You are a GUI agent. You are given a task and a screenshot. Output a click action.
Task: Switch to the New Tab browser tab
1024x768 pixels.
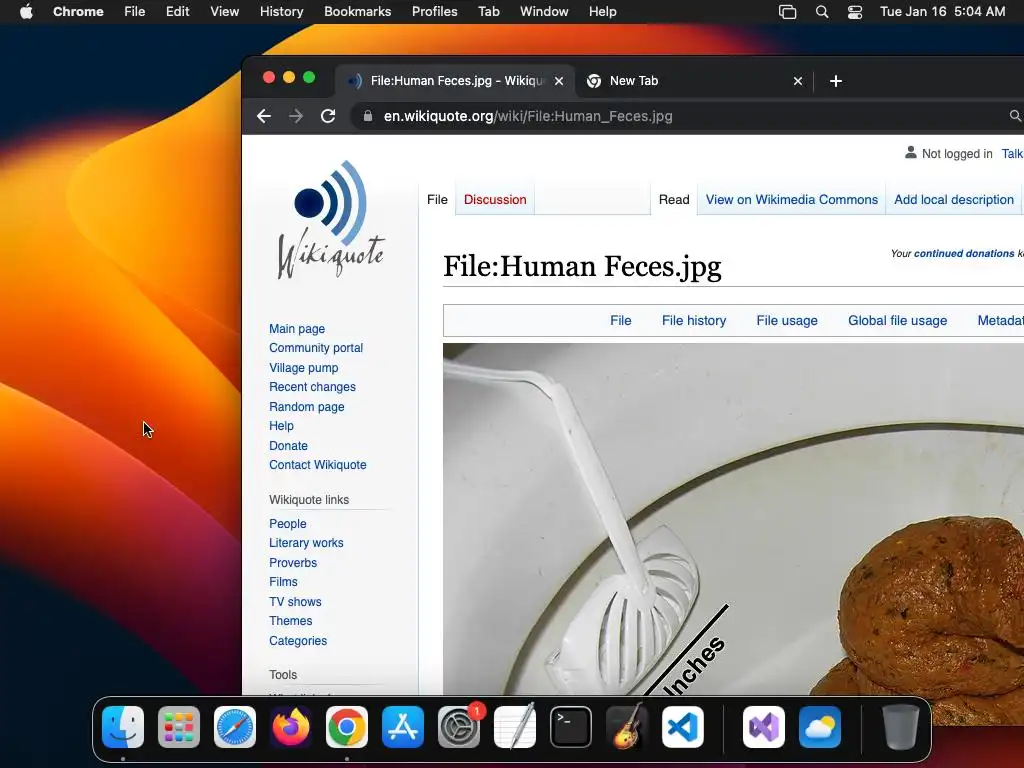(694, 81)
